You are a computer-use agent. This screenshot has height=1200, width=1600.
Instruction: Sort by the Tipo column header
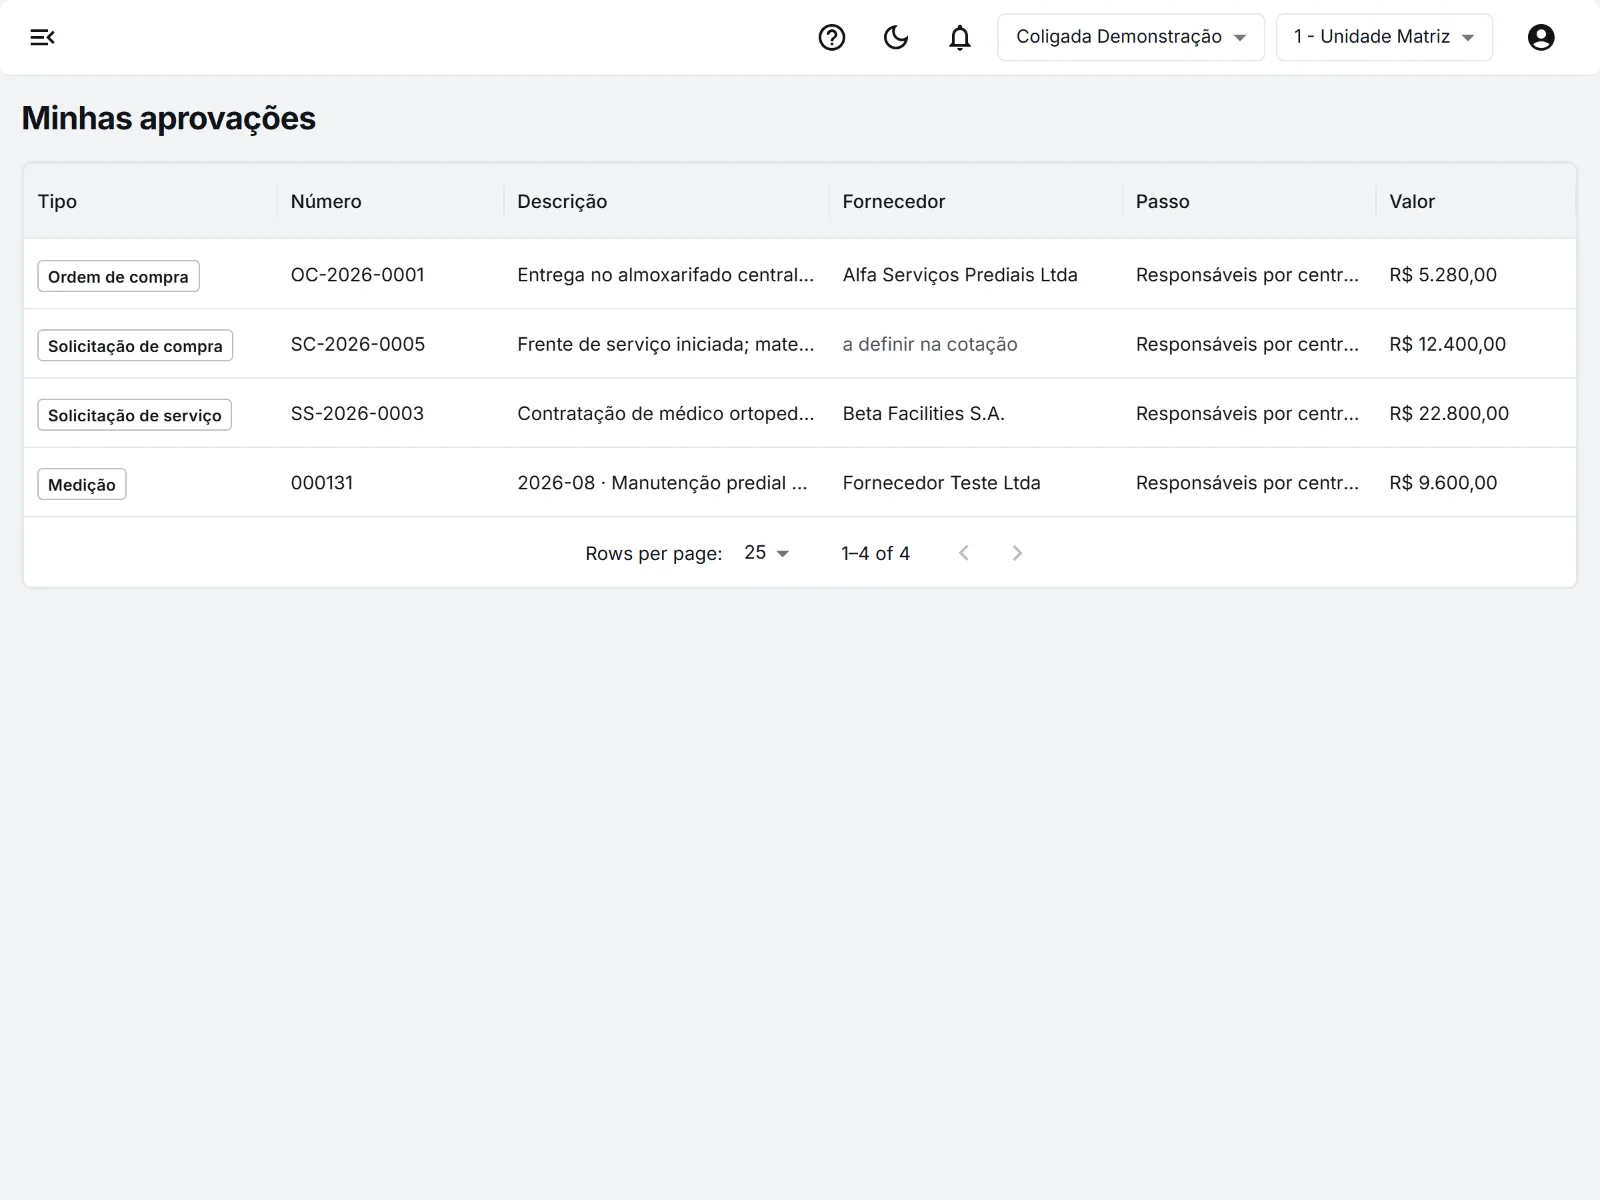(x=57, y=201)
